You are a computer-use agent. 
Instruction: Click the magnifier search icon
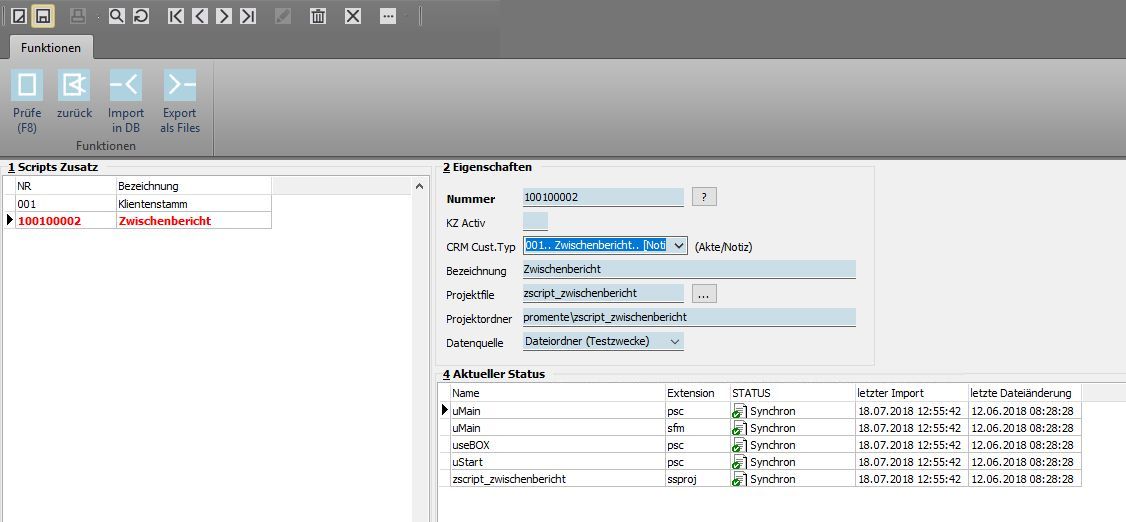point(117,16)
